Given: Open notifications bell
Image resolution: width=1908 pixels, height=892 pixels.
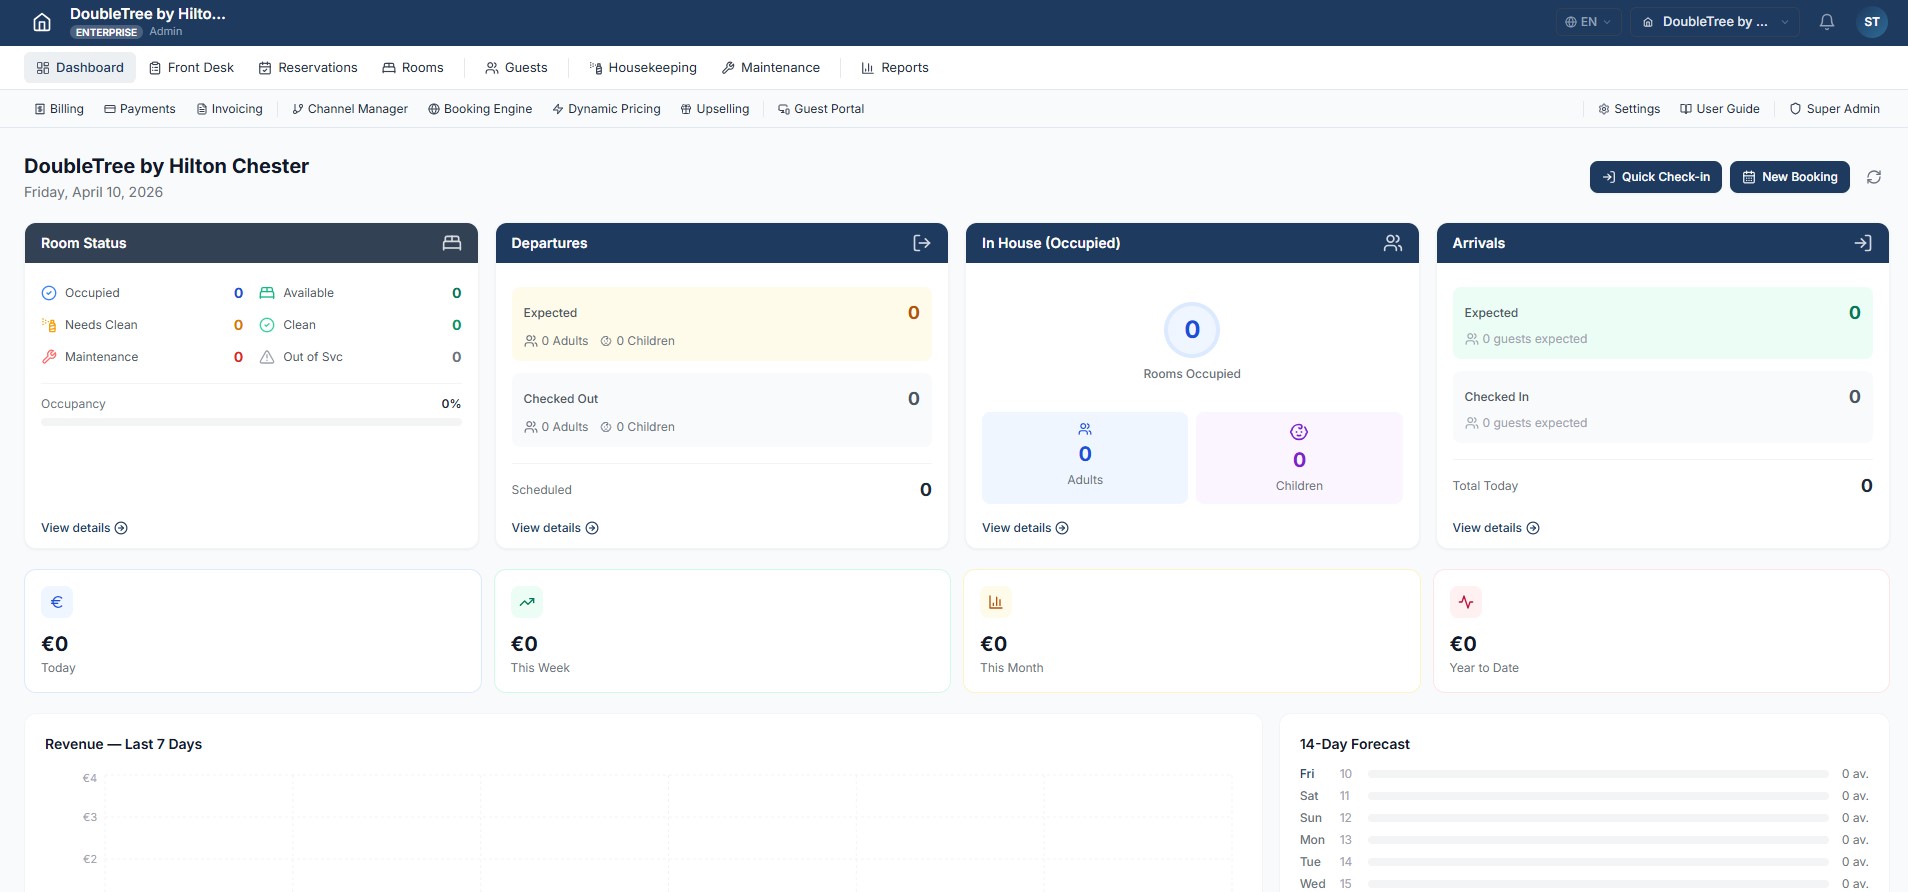Looking at the screenshot, I should tap(1827, 22).
